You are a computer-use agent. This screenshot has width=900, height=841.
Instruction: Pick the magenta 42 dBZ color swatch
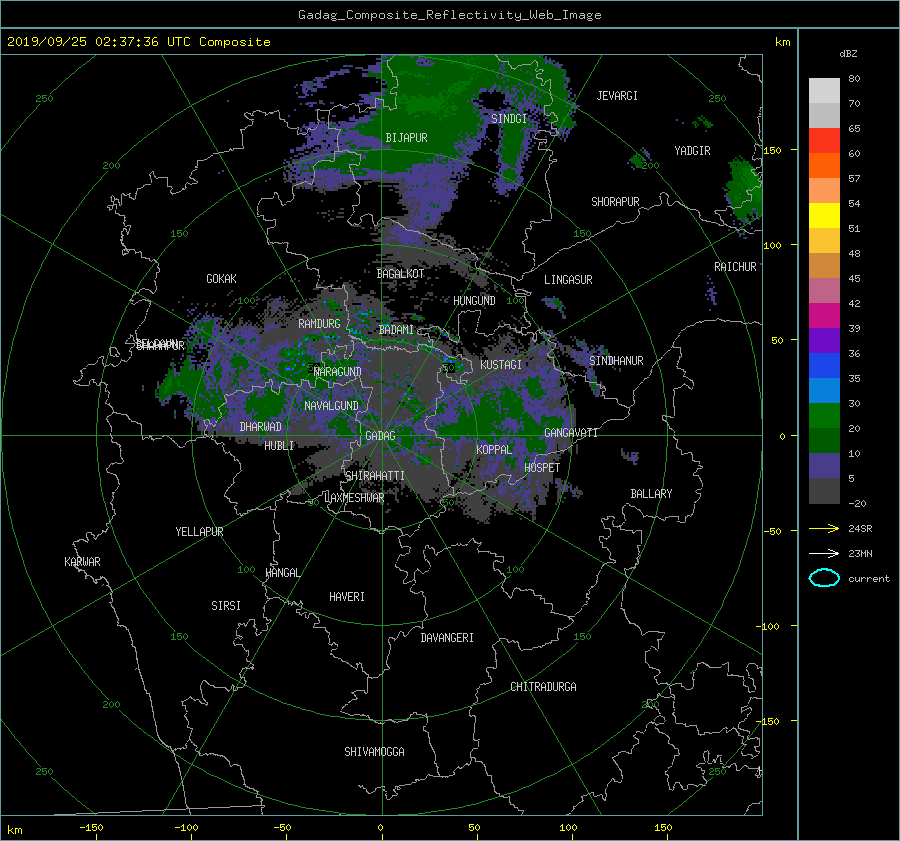pyautogui.click(x=824, y=316)
